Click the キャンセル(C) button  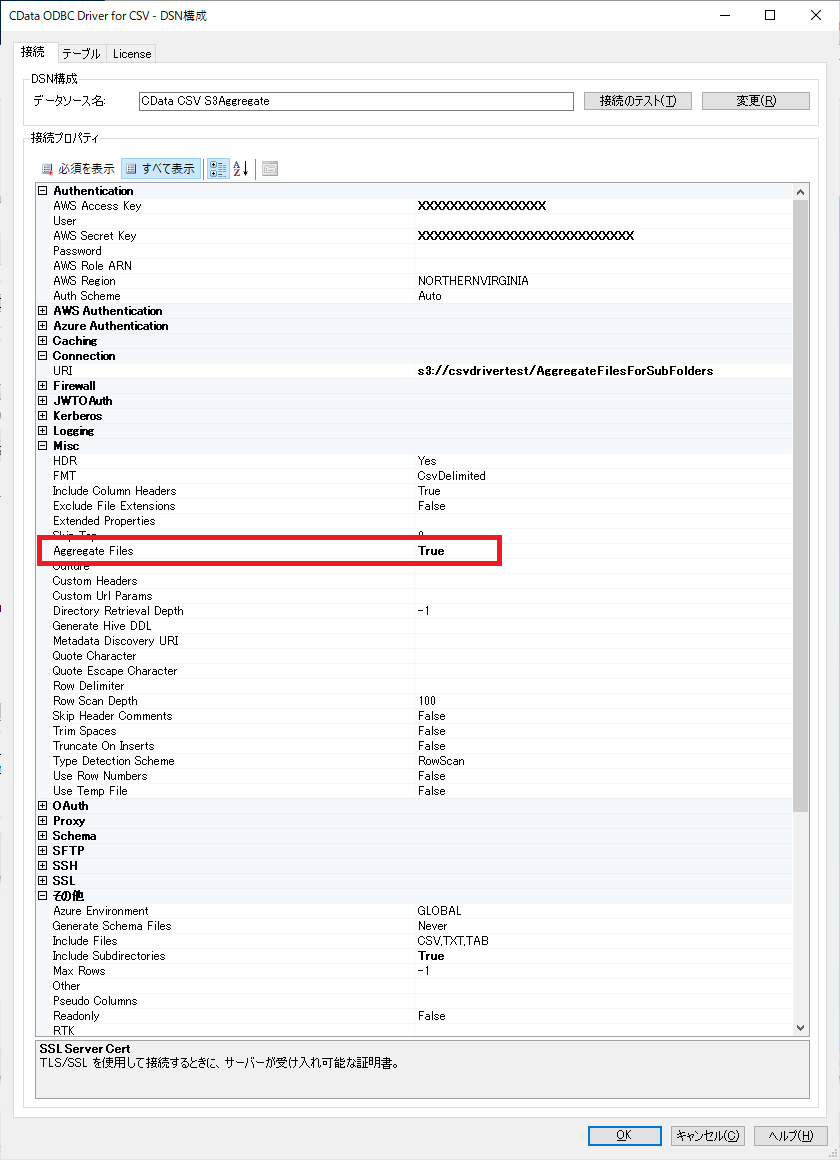(x=708, y=1136)
